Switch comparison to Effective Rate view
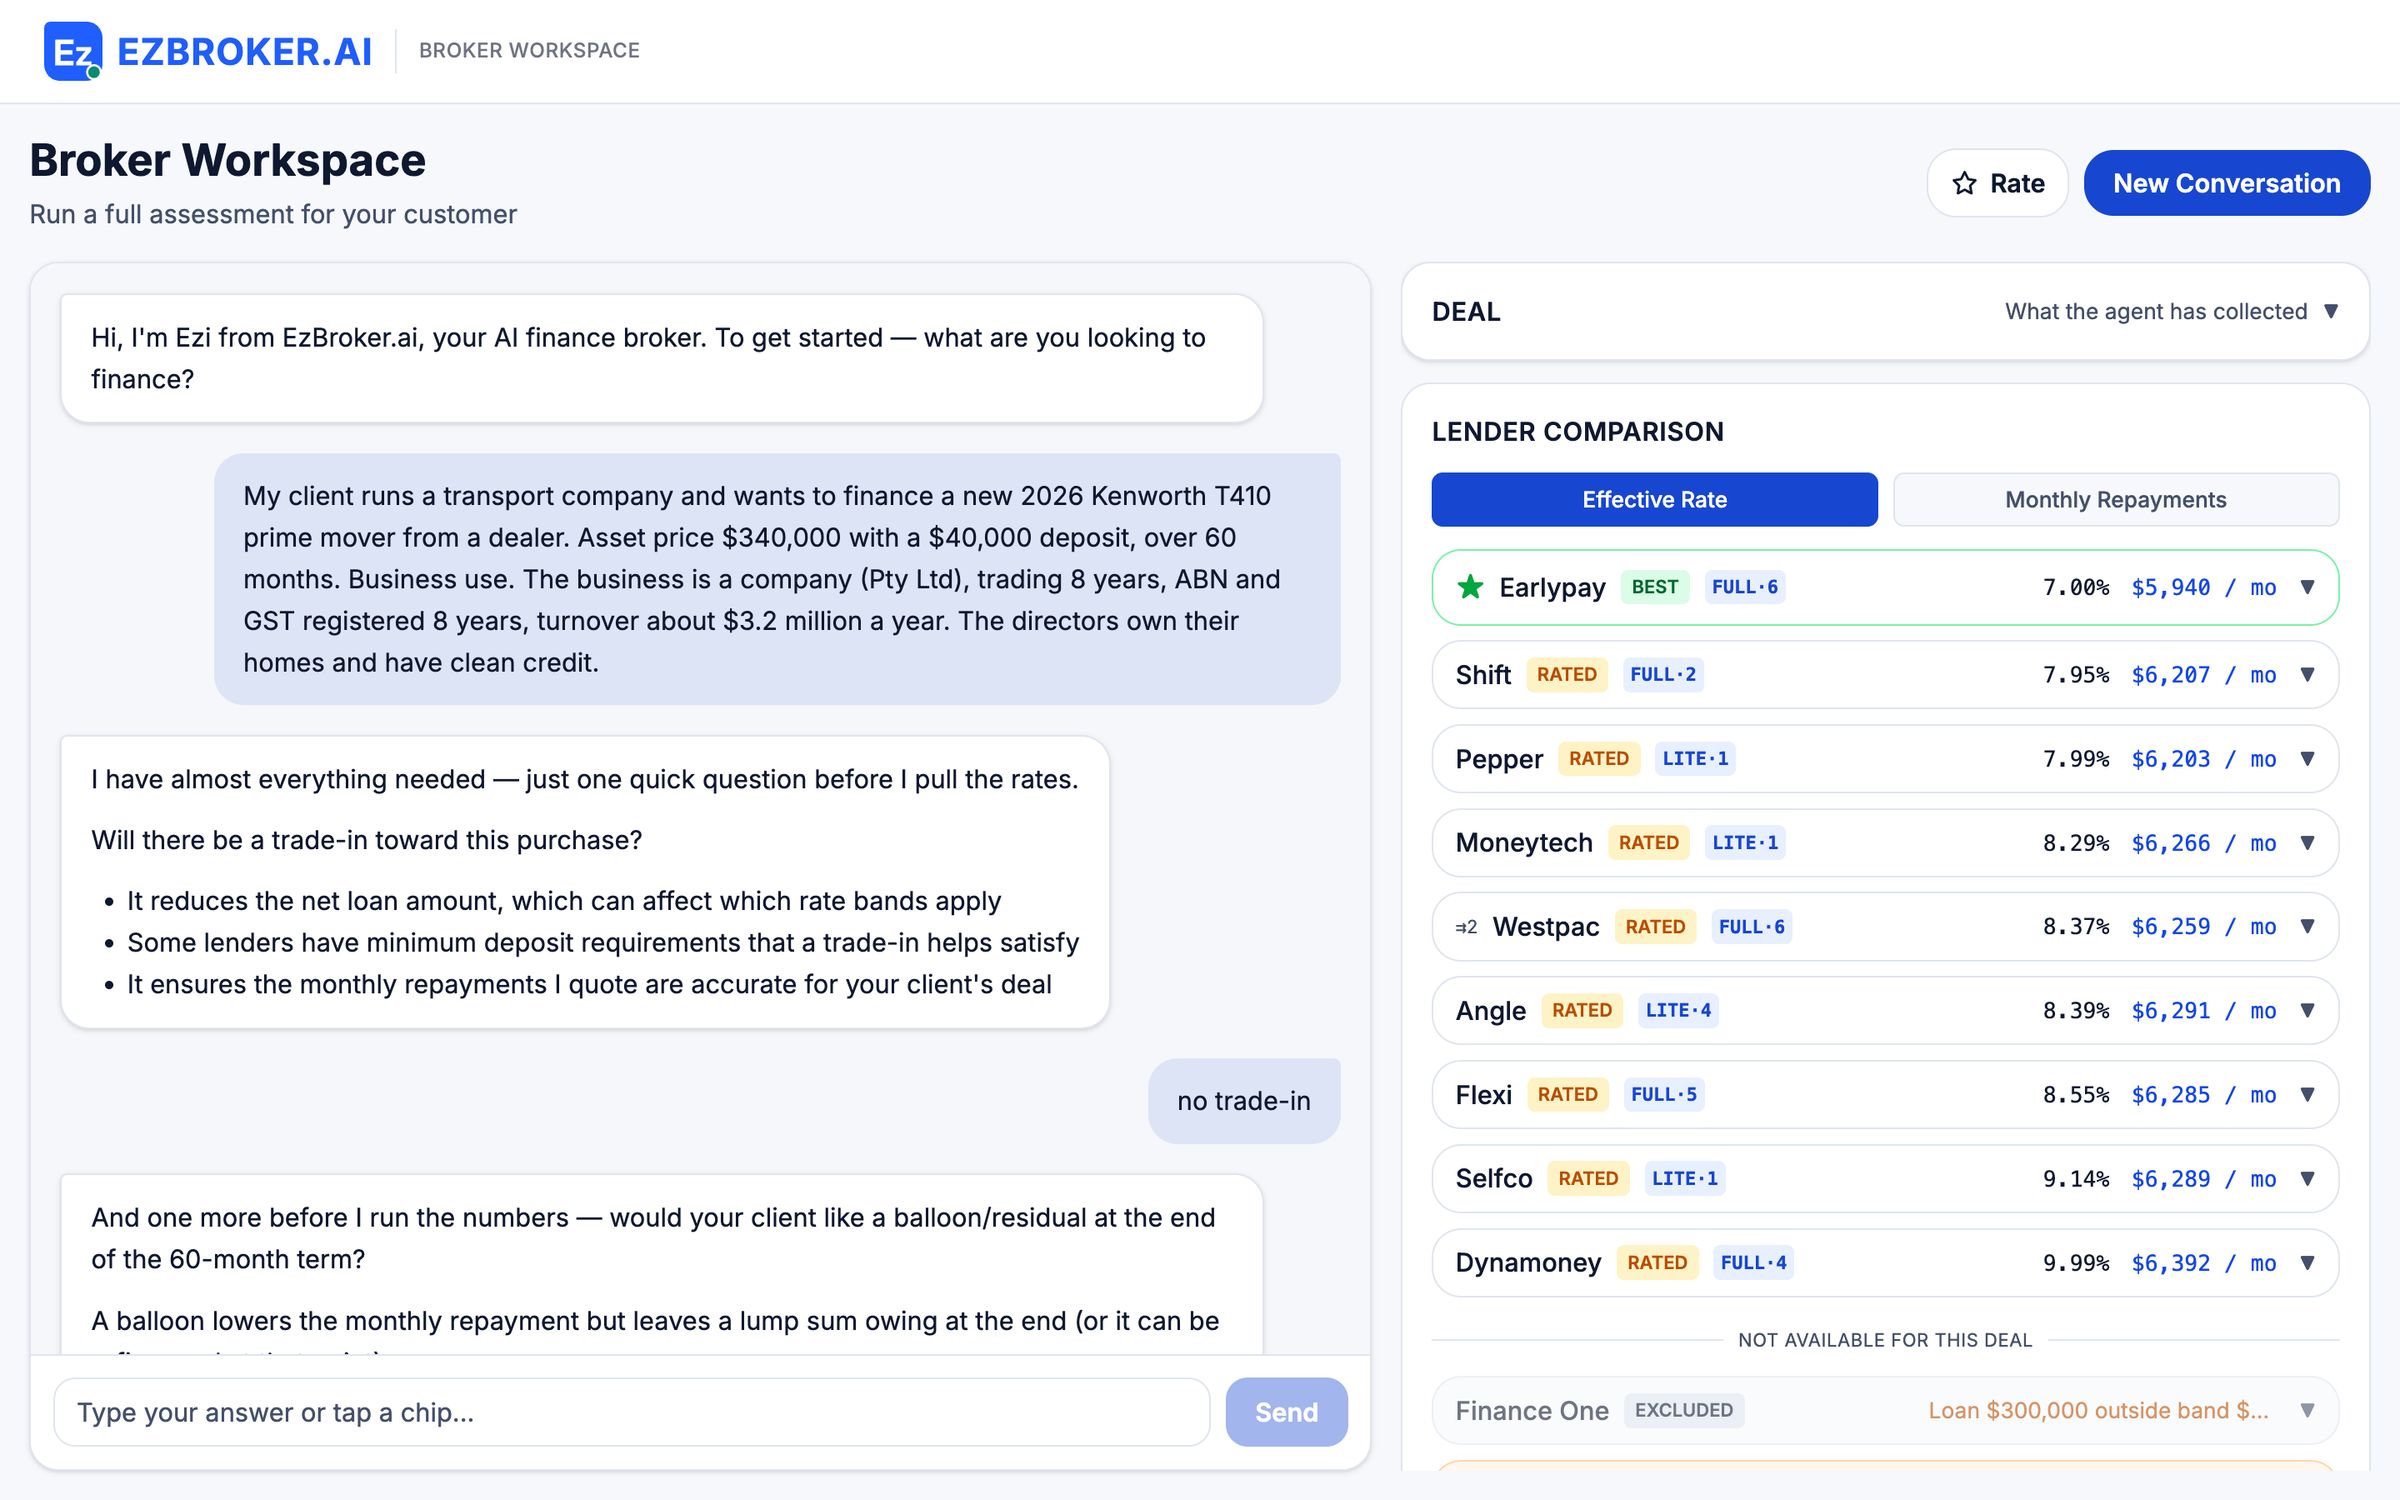This screenshot has height=1500, width=2400. (1654, 500)
